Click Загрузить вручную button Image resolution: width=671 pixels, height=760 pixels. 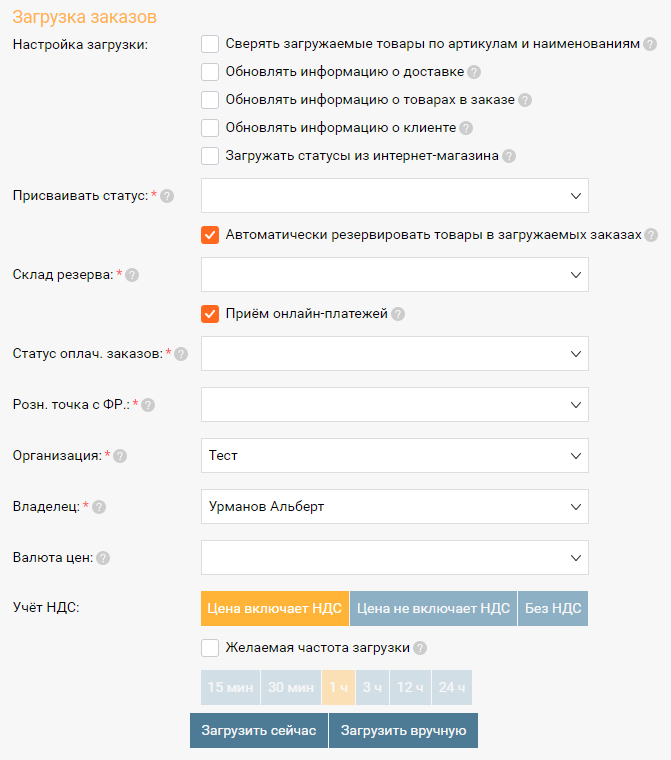coord(403,730)
